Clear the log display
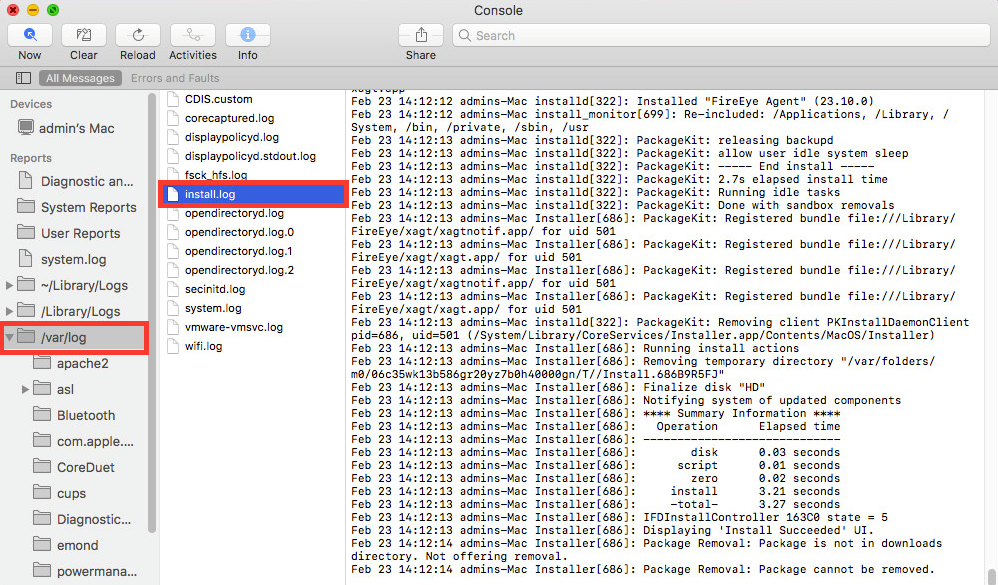This screenshot has width=998, height=585. 83,35
